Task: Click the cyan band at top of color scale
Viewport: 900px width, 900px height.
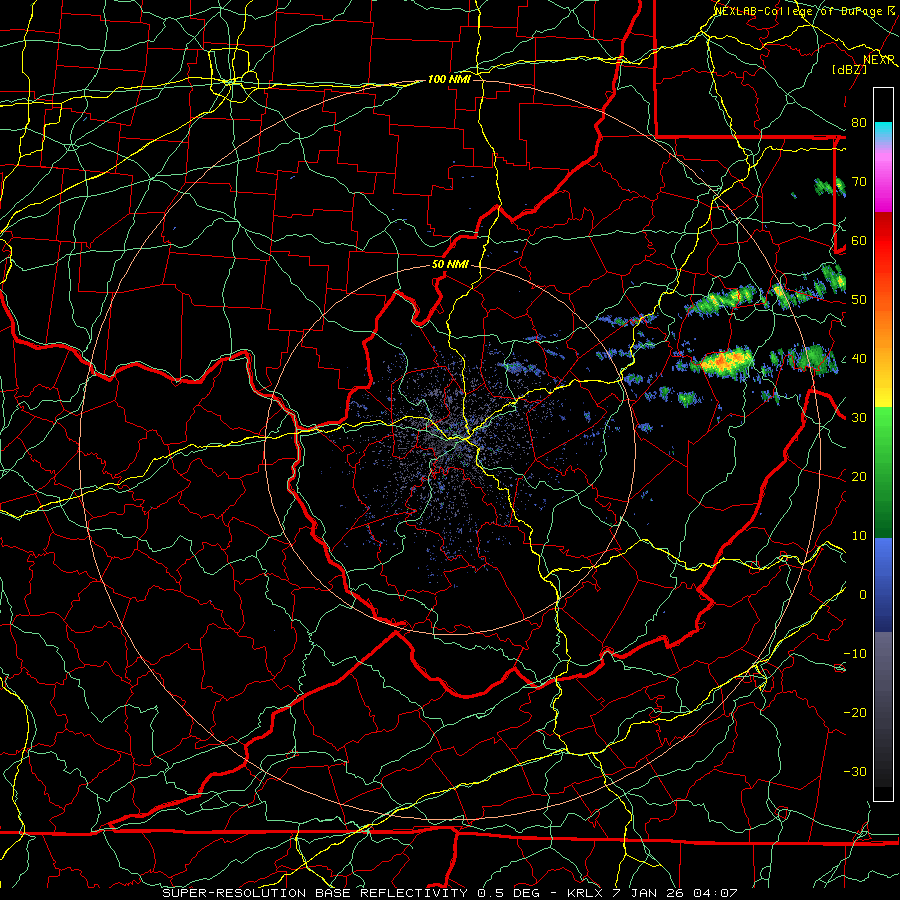Action: tap(883, 132)
